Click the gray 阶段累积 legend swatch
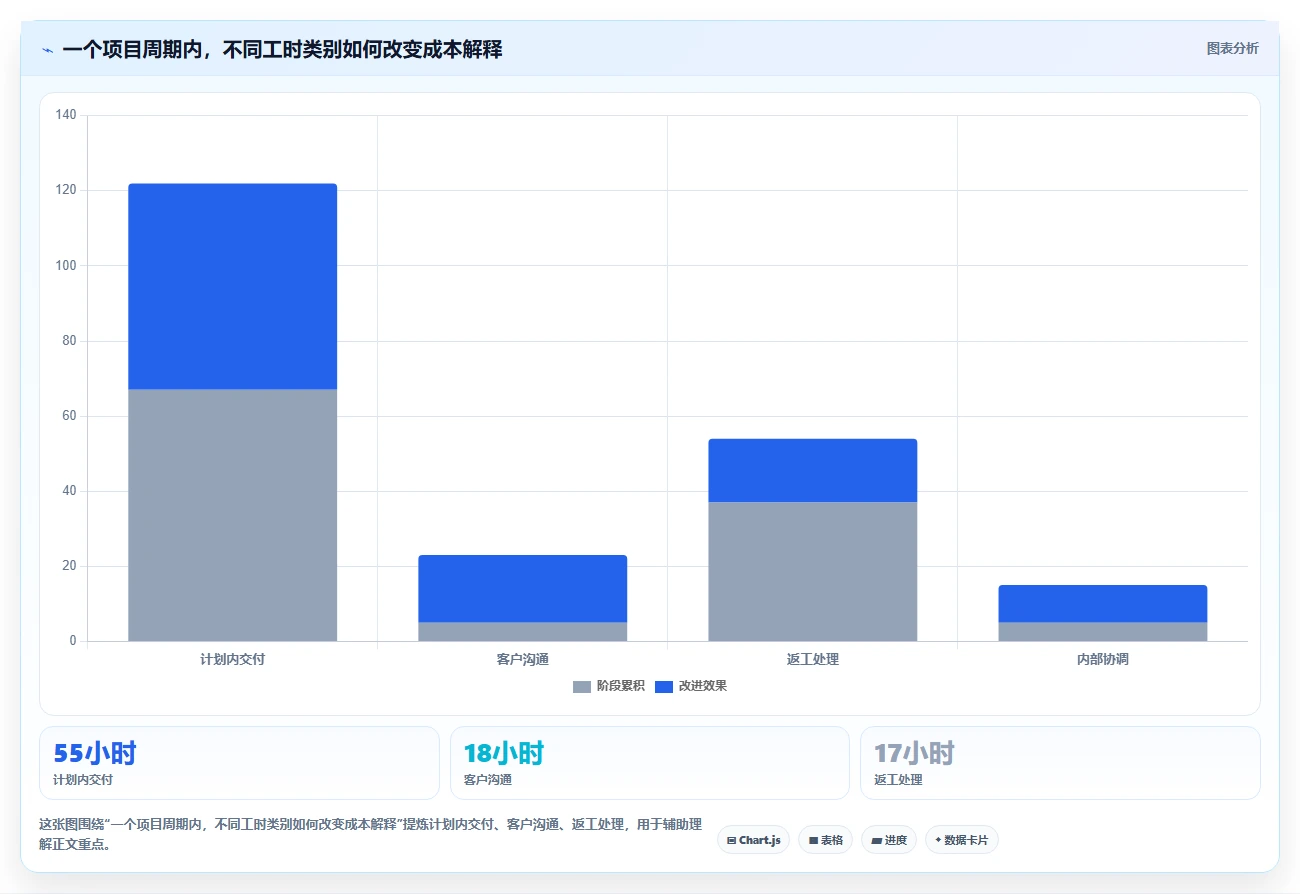This screenshot has height=894, width=1300. (582, 686)
